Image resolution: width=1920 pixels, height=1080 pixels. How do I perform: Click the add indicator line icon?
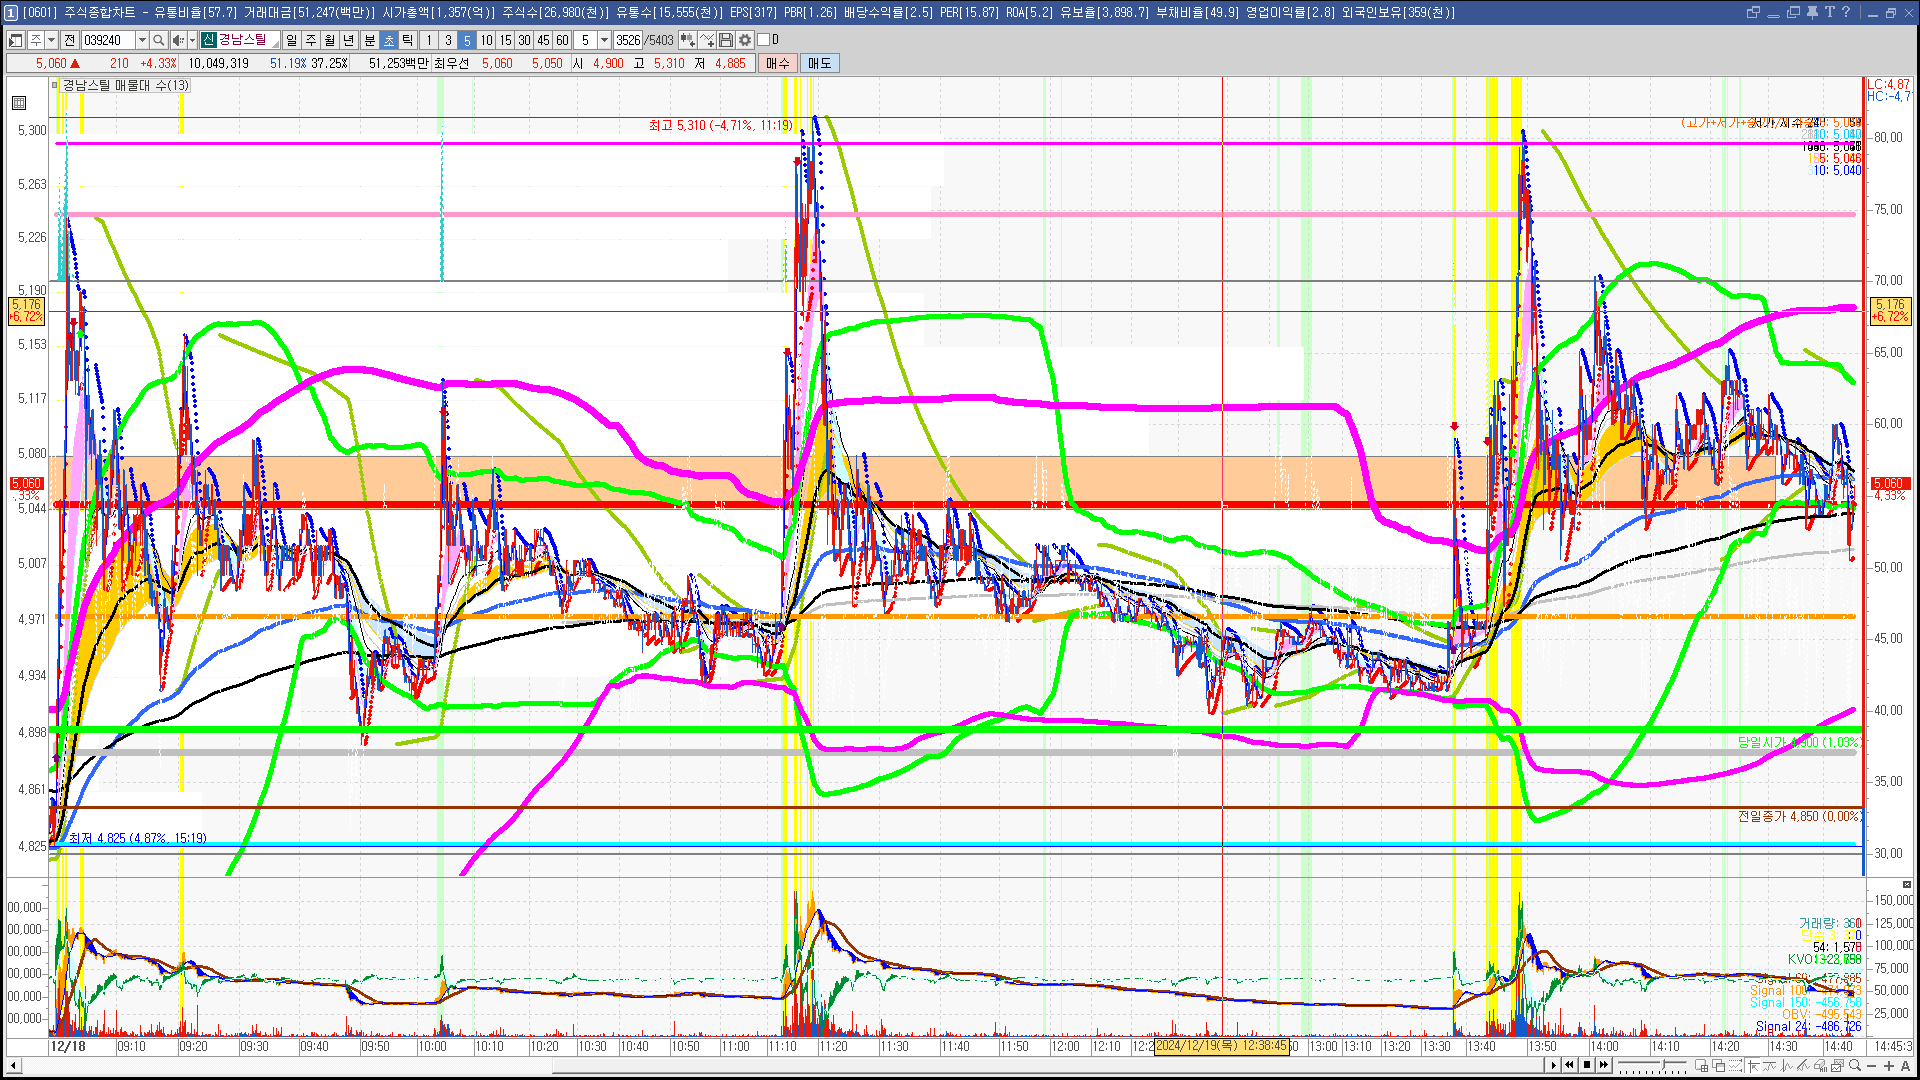[707, 40]
